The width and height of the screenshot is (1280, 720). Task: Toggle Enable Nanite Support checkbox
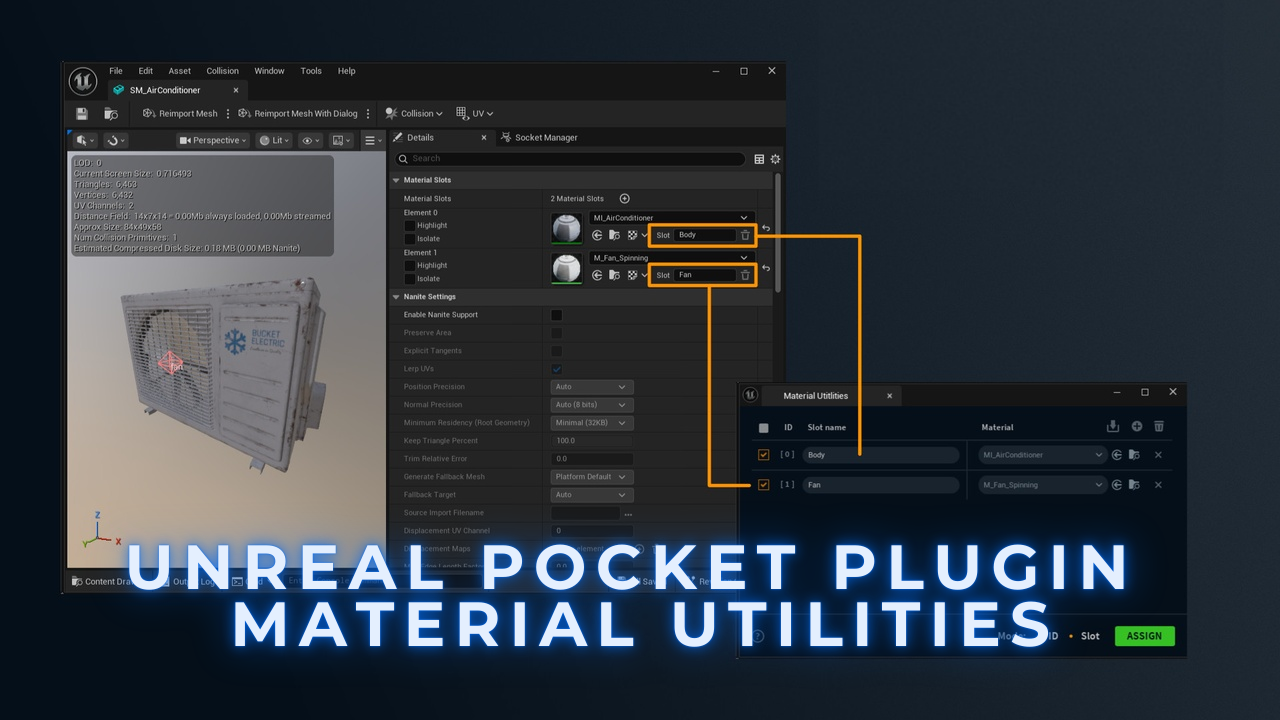coord(557,315)
